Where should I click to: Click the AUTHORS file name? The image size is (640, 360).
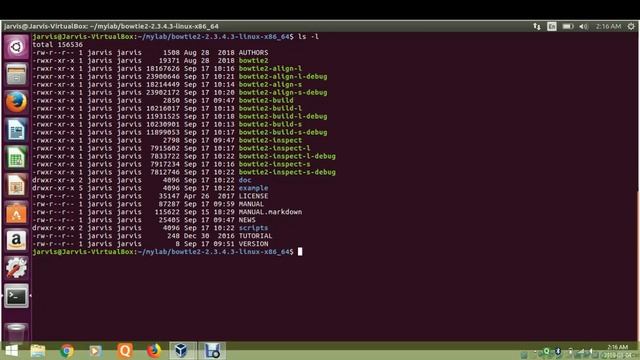pyautogui.click(x=253, y=53)
